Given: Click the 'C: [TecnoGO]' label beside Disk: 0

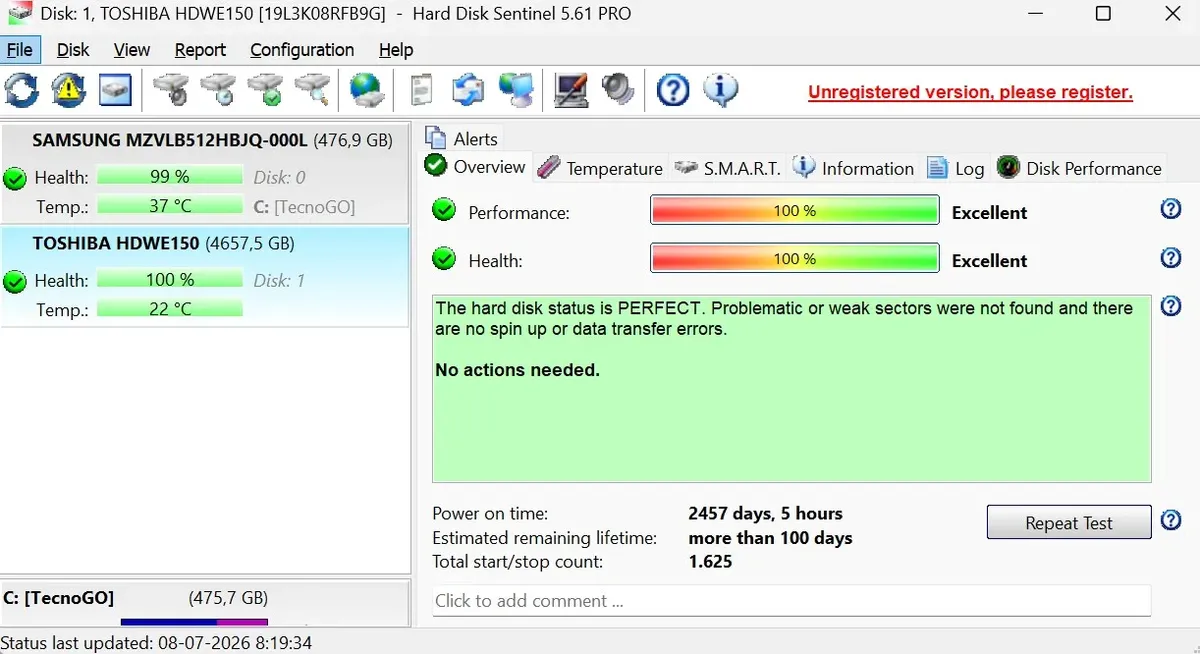Looking at the screenshot, I should tap(304, 207).
